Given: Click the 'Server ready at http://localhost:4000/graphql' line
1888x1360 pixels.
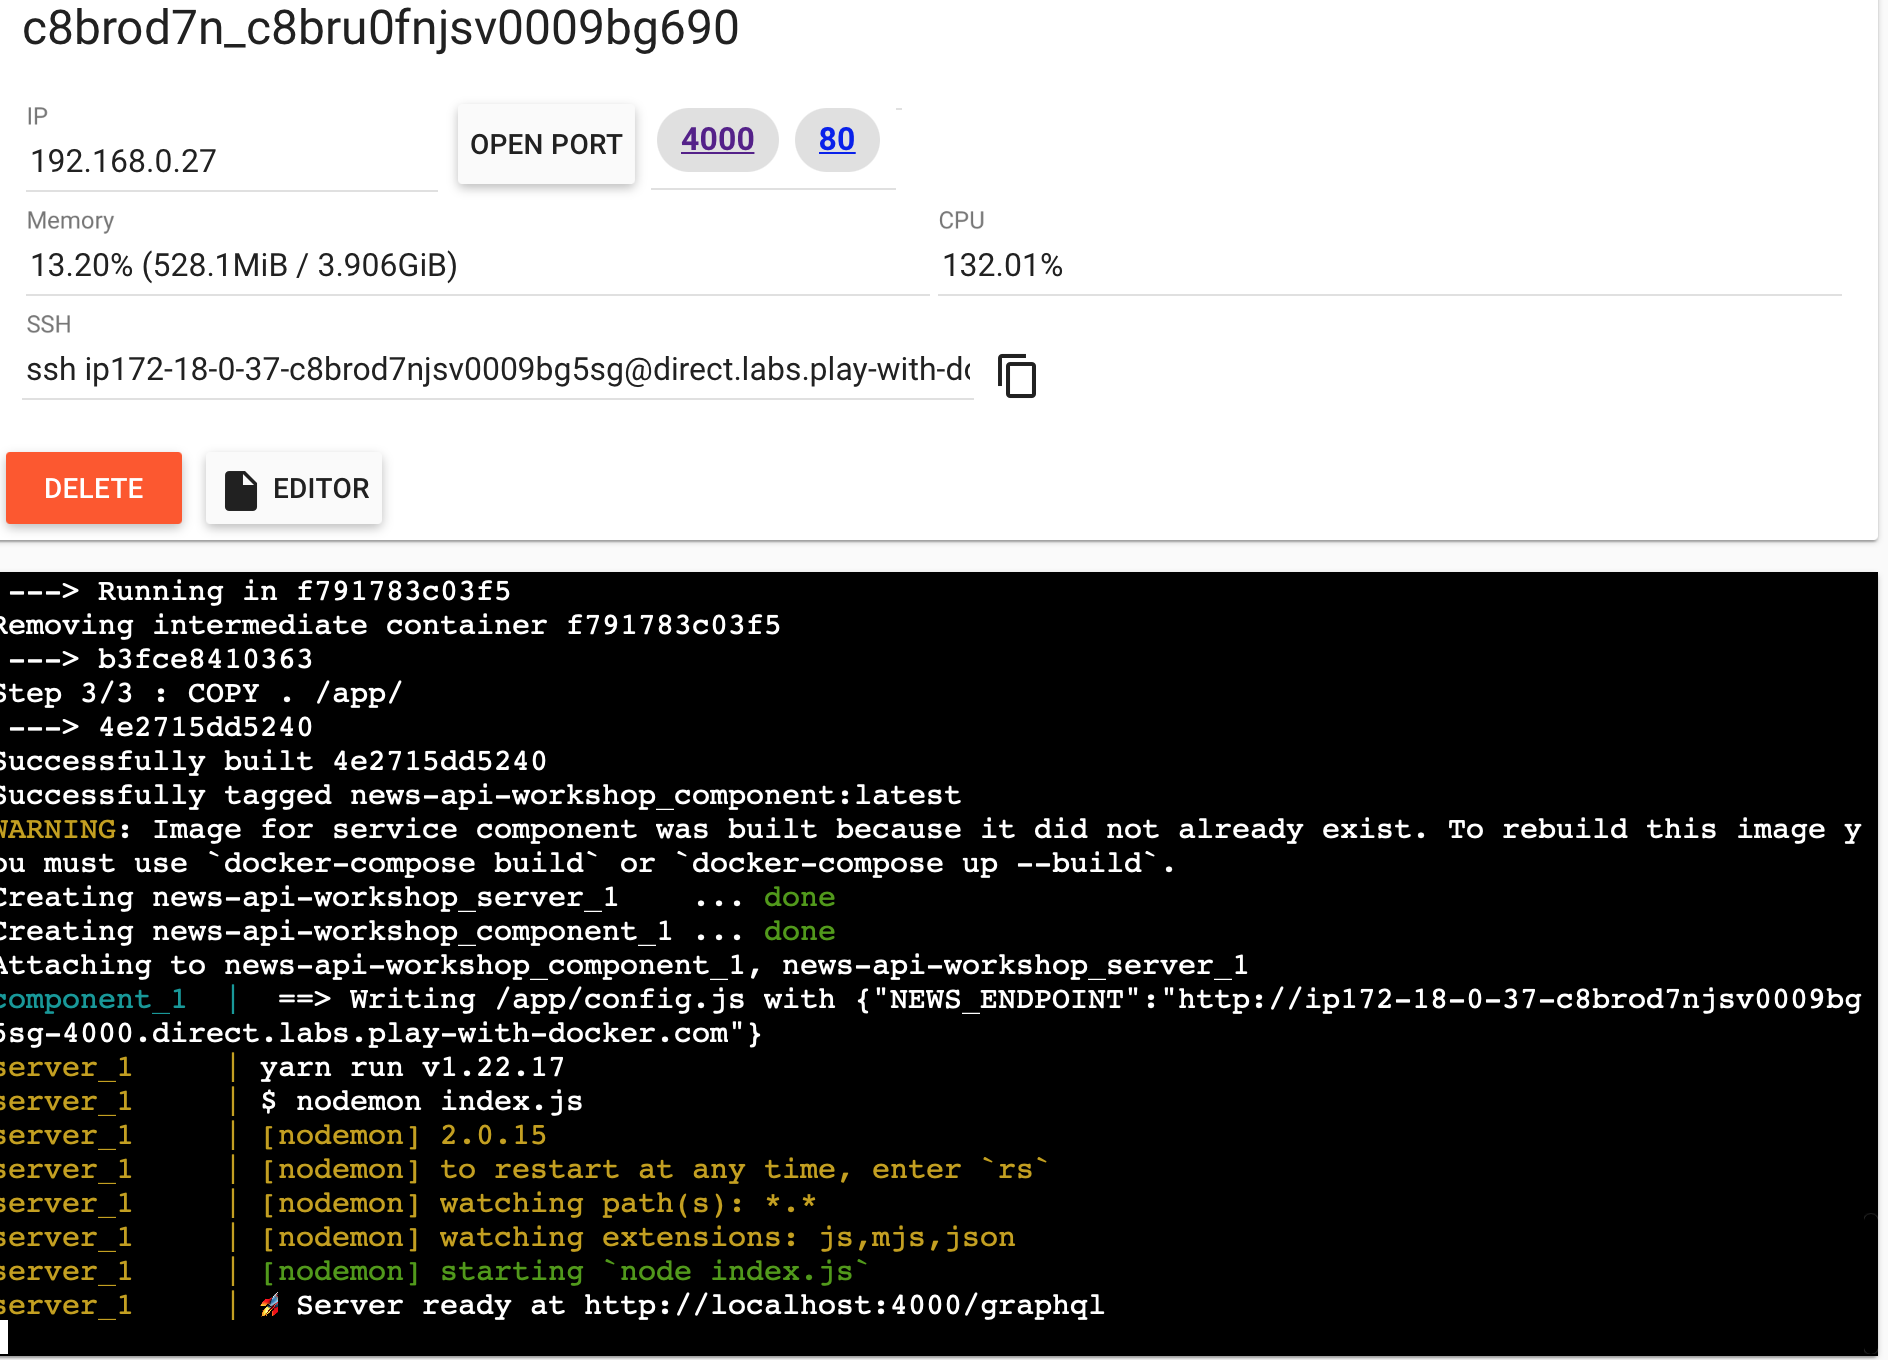Looking at the screenshot, I should (700, 1305).
